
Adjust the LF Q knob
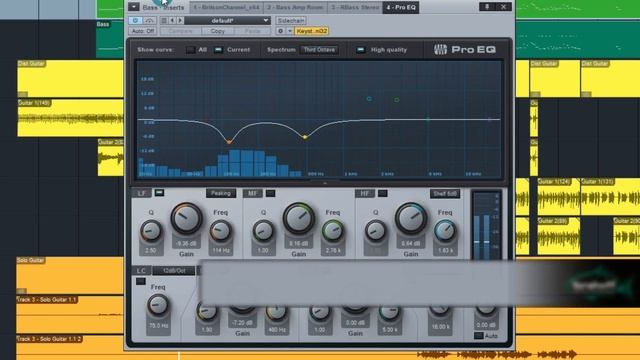point(151,231)
